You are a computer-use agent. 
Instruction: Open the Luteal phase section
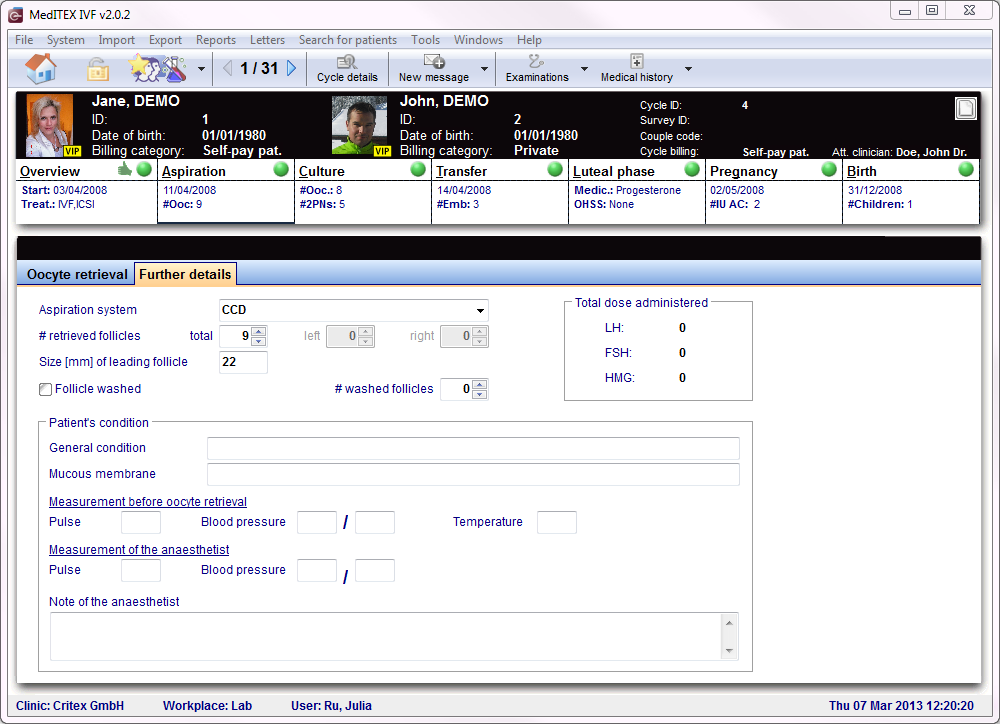(614, 172)
